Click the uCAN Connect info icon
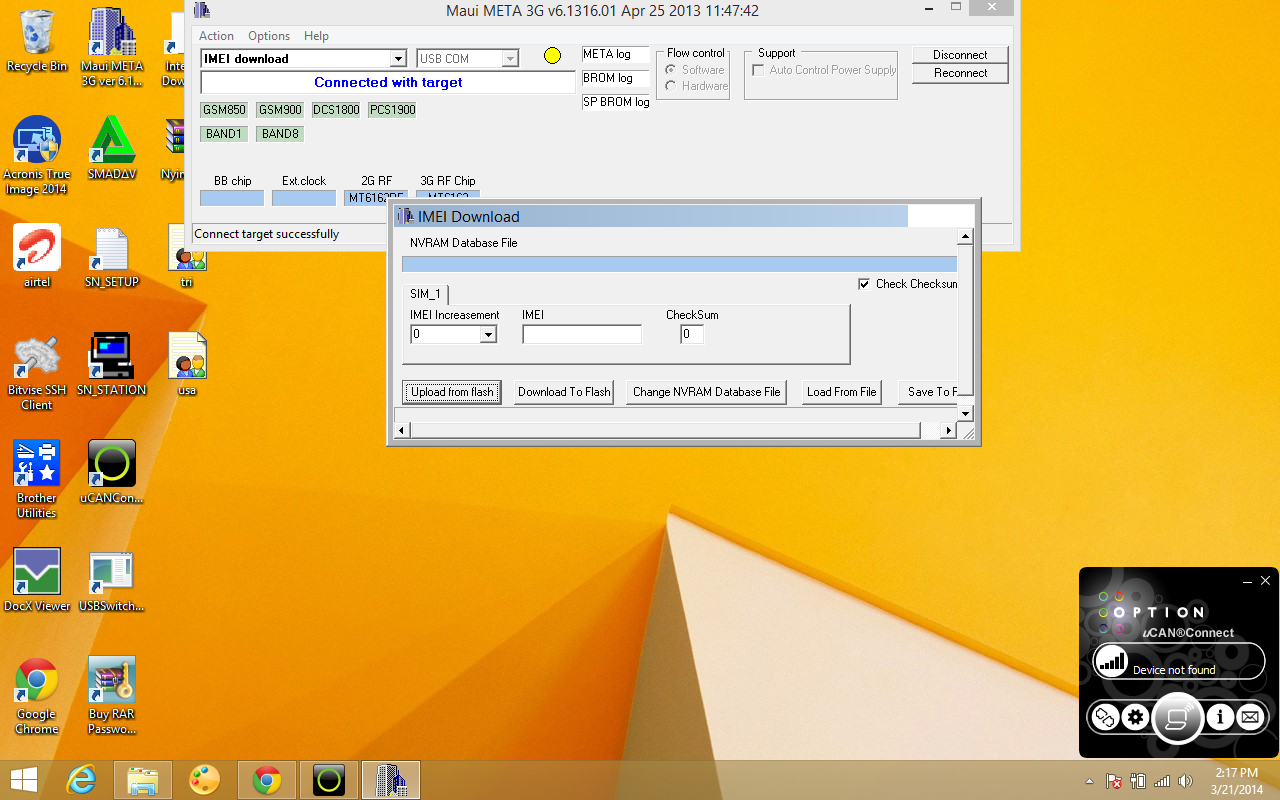The image size is (1280, 800). [1220, 717]
